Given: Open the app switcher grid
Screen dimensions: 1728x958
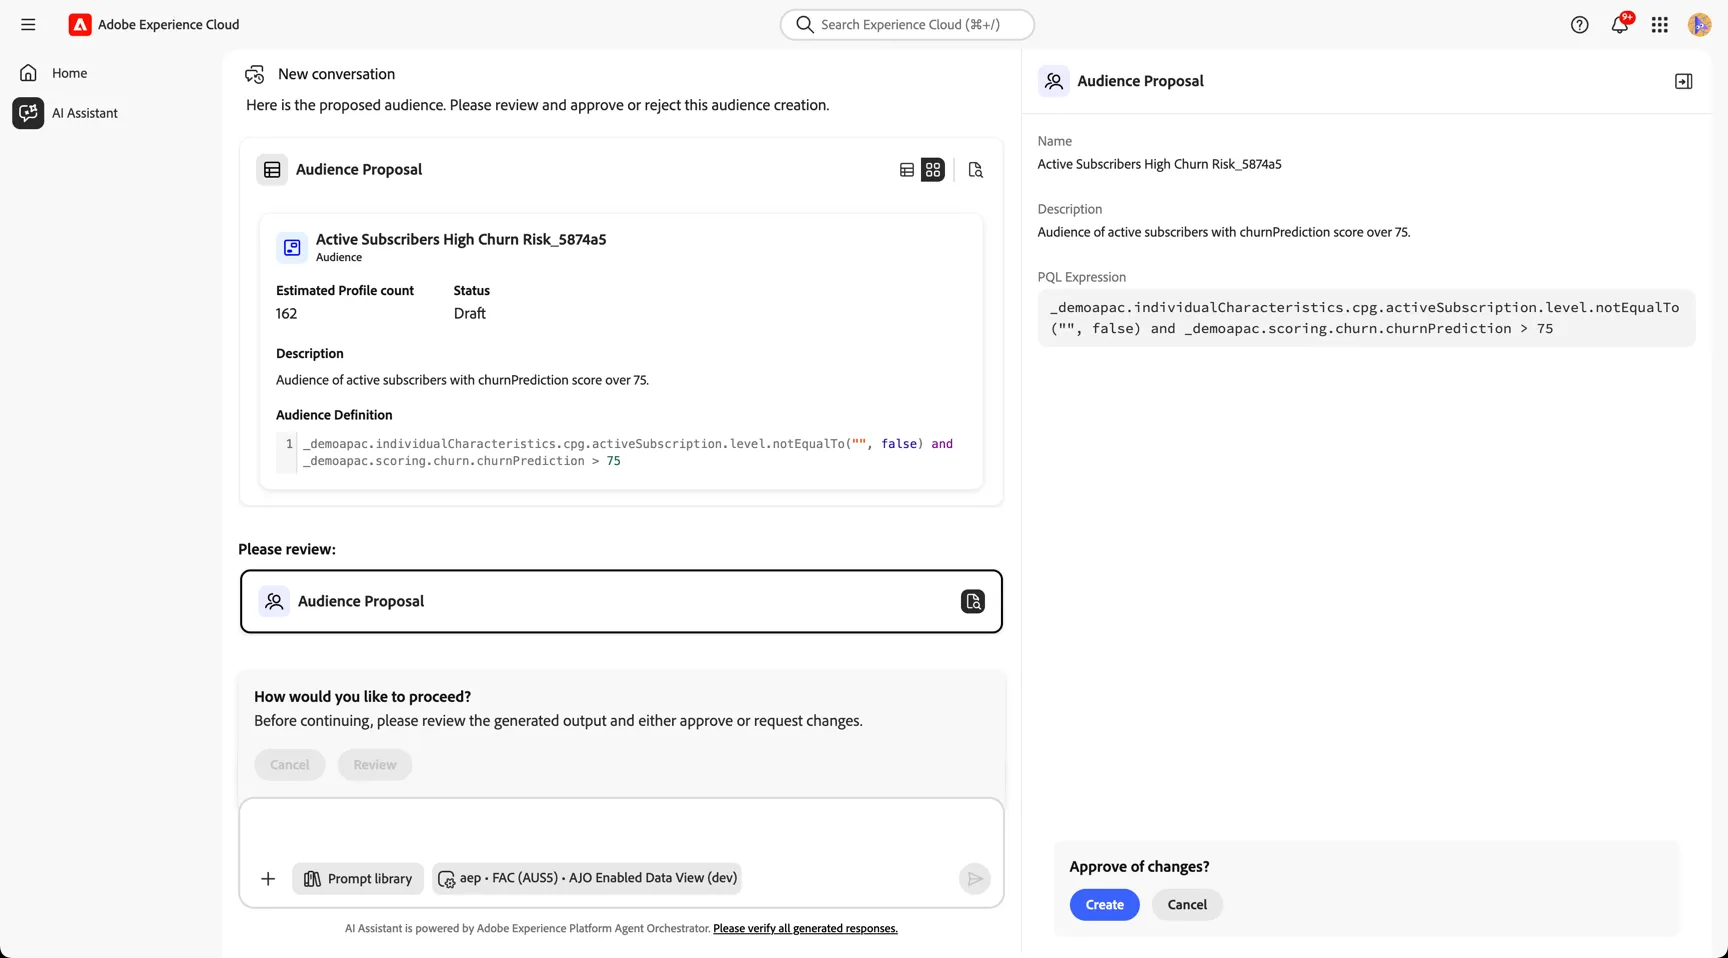Looking at the screenshot, I should (x=1660, y=25).
